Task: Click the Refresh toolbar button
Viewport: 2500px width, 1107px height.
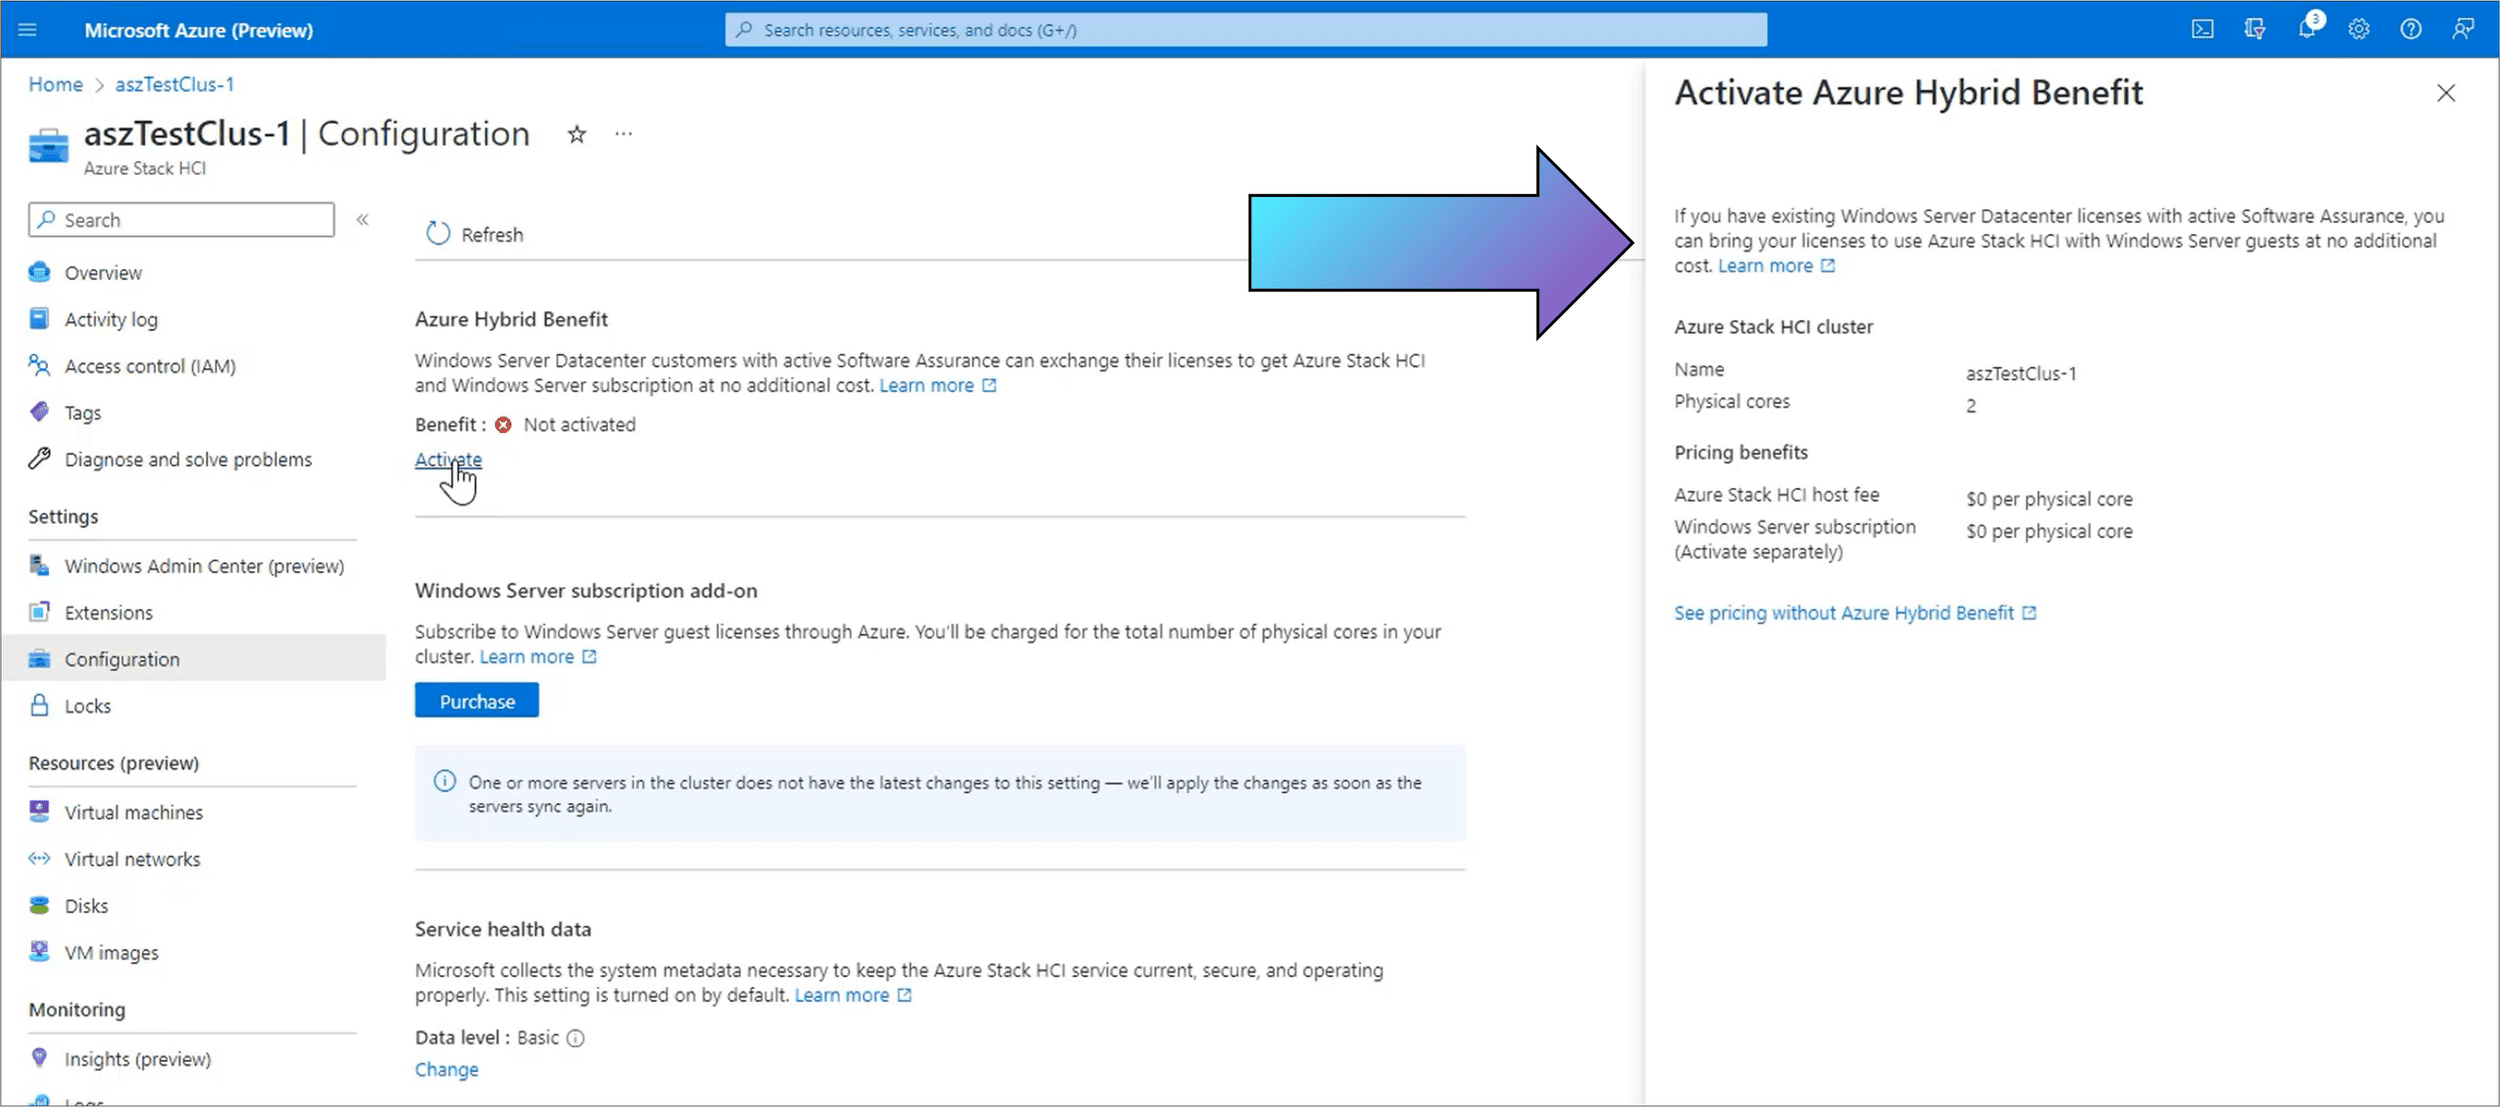Action: coord(474,234)
